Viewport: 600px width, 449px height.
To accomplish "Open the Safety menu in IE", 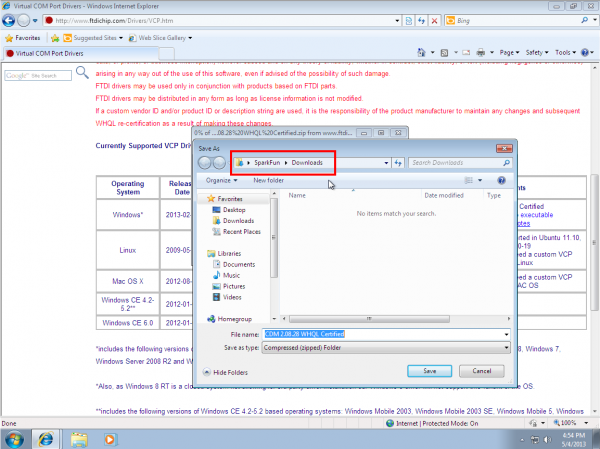I will [537, 52].
